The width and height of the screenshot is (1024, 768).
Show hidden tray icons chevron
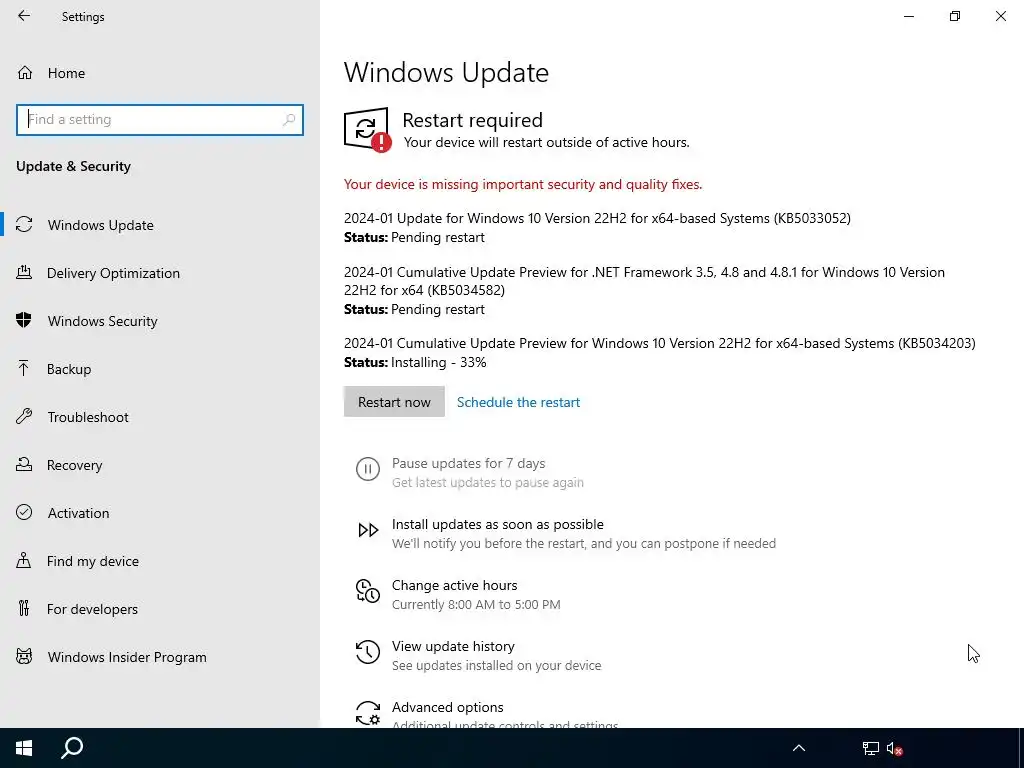click(x=799, y=748)
